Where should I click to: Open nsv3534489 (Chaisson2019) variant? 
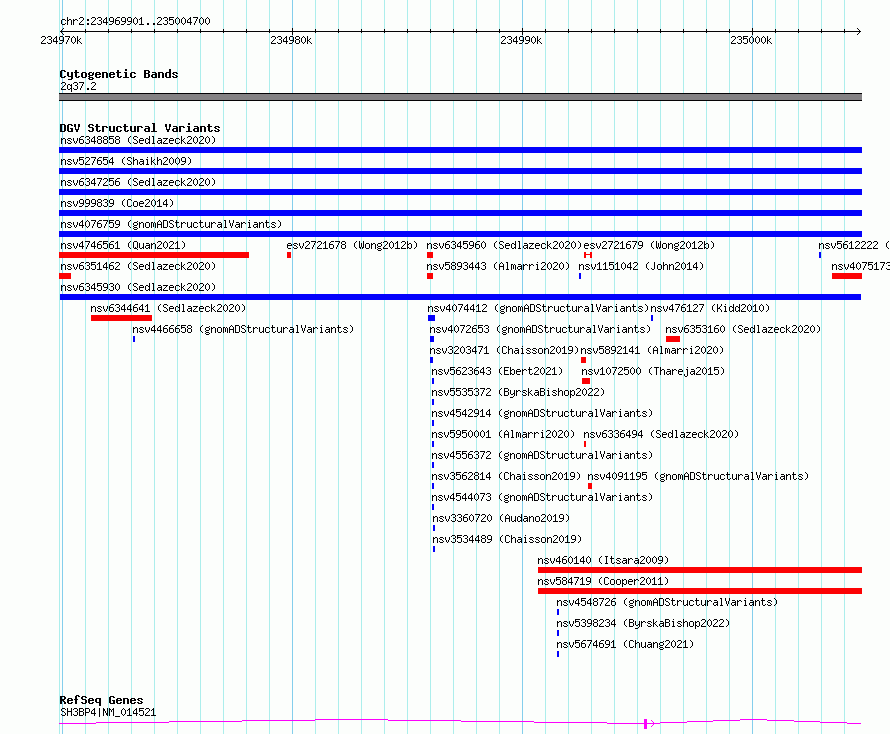tap(507, 539)
